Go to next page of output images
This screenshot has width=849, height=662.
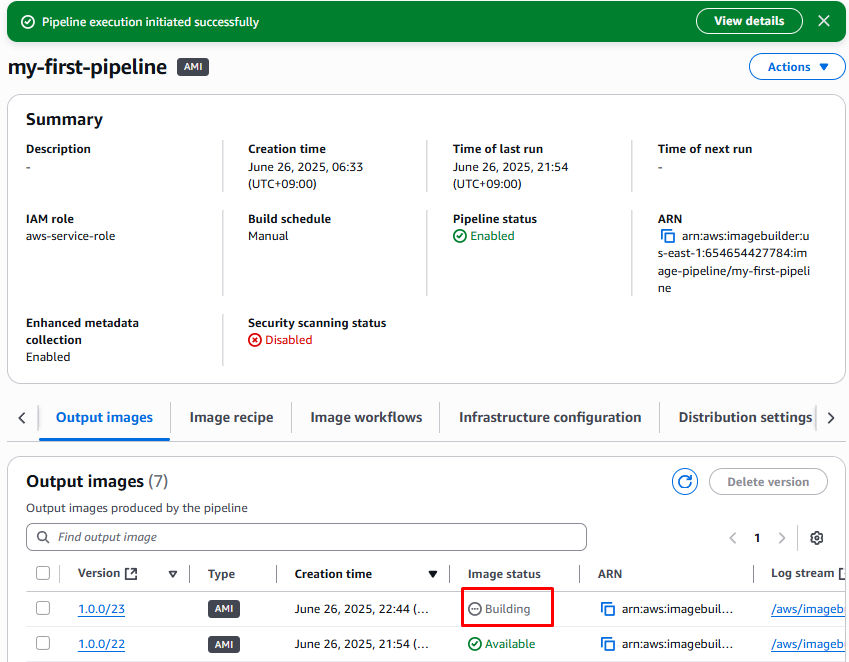782,538
